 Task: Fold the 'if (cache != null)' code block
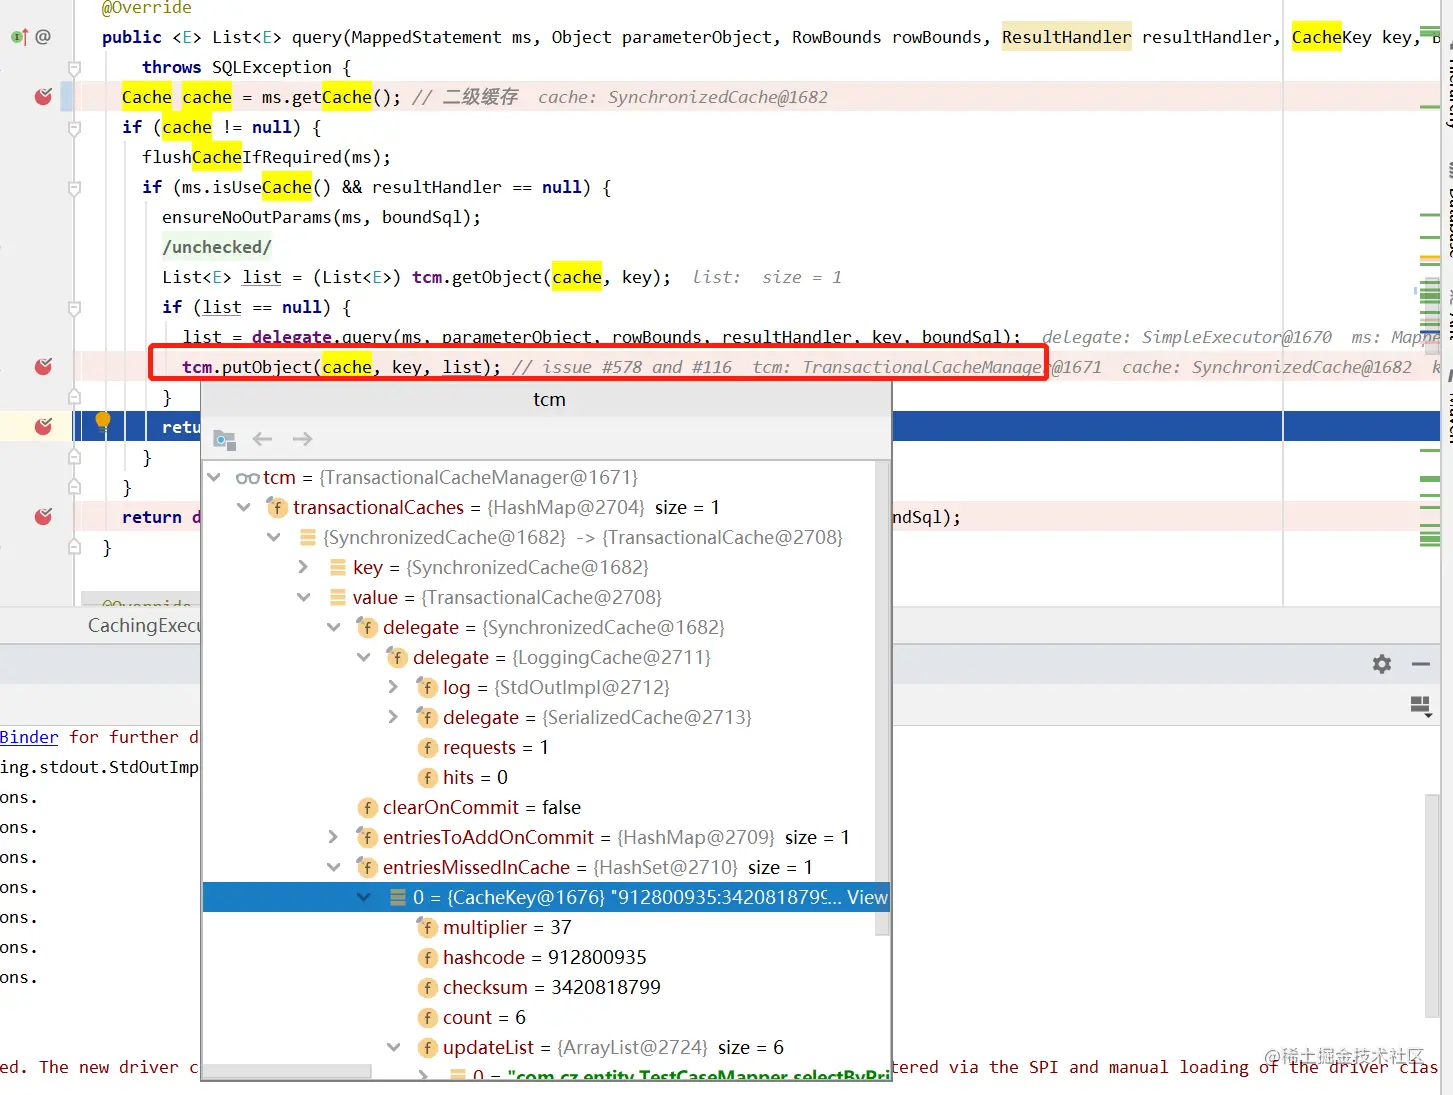(x=74, y=127)
